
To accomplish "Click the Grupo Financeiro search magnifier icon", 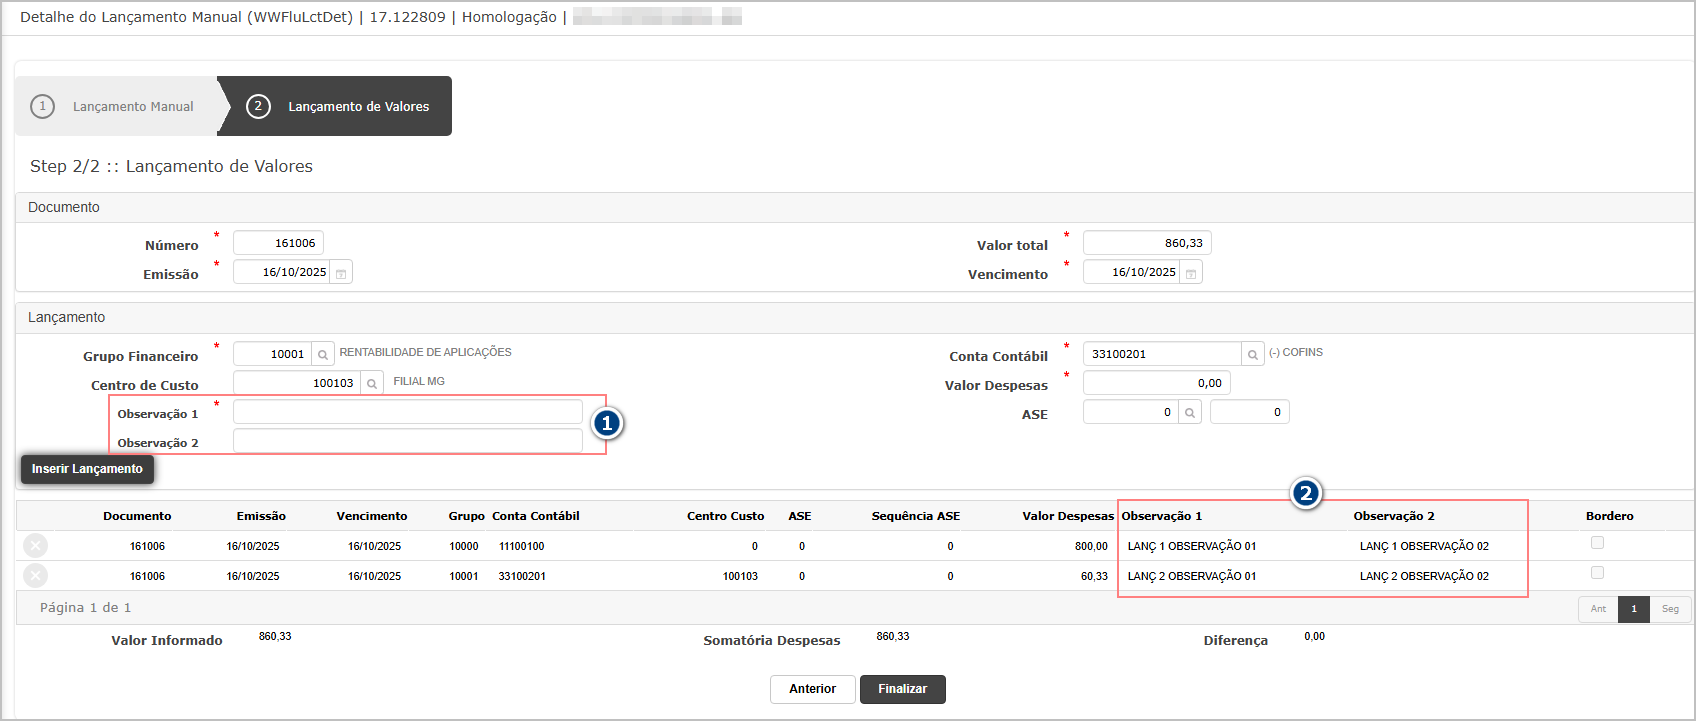I will pos(323,355).
